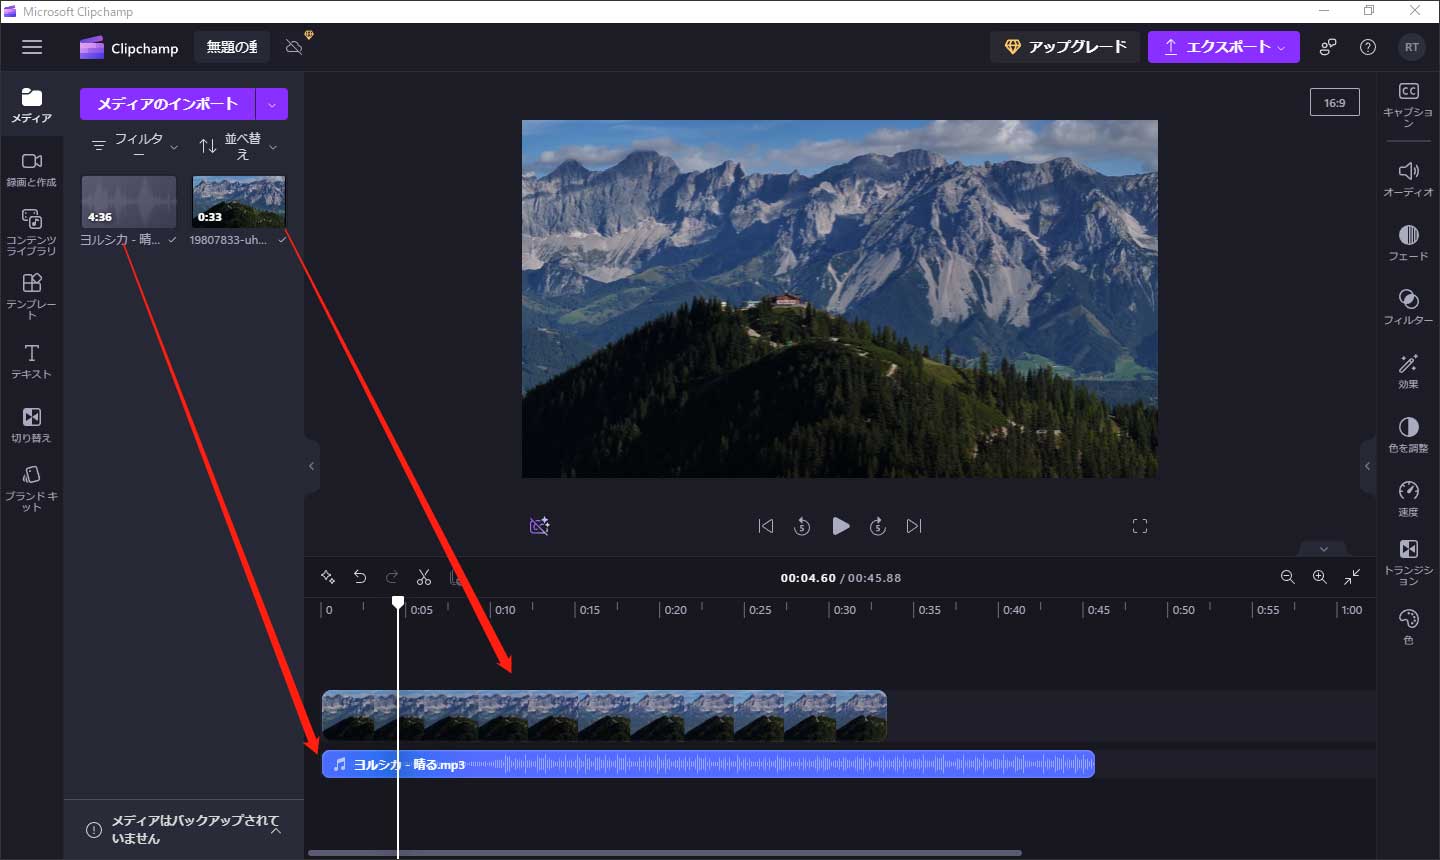The width and height of the screenshot is (1440, 860).
Task: Redo the last action
Action: click(392, 577)
